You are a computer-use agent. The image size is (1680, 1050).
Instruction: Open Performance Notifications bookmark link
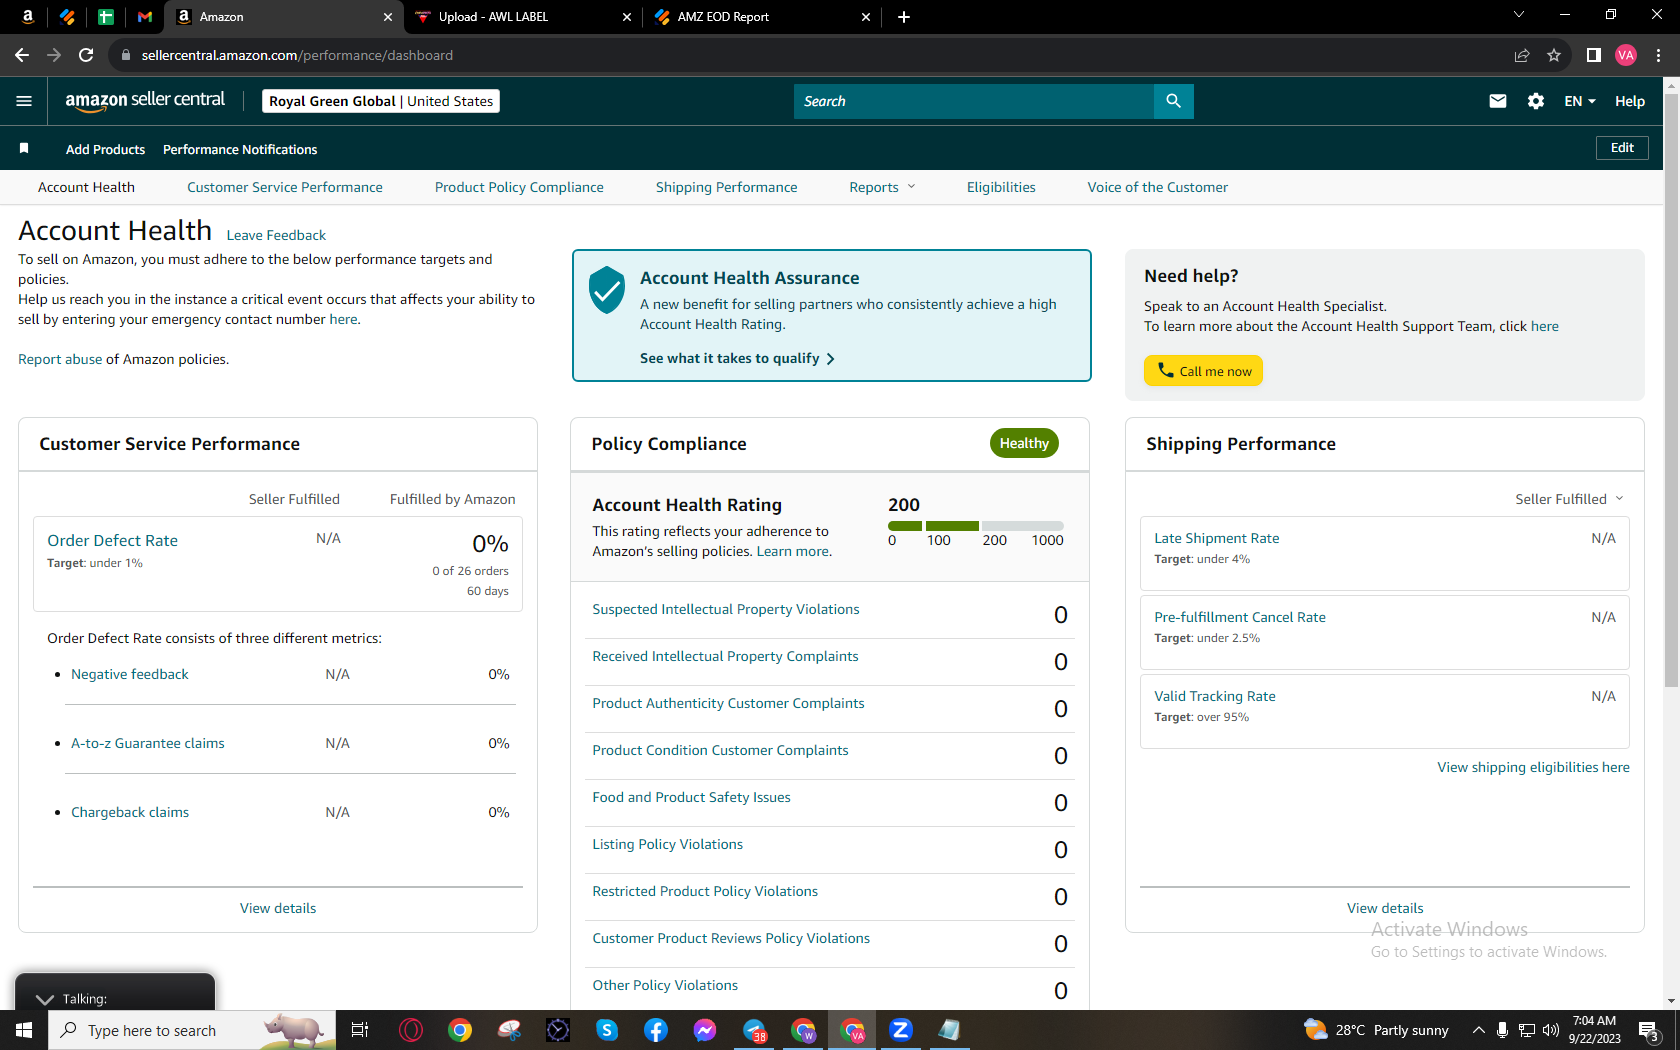click(240, 149)
